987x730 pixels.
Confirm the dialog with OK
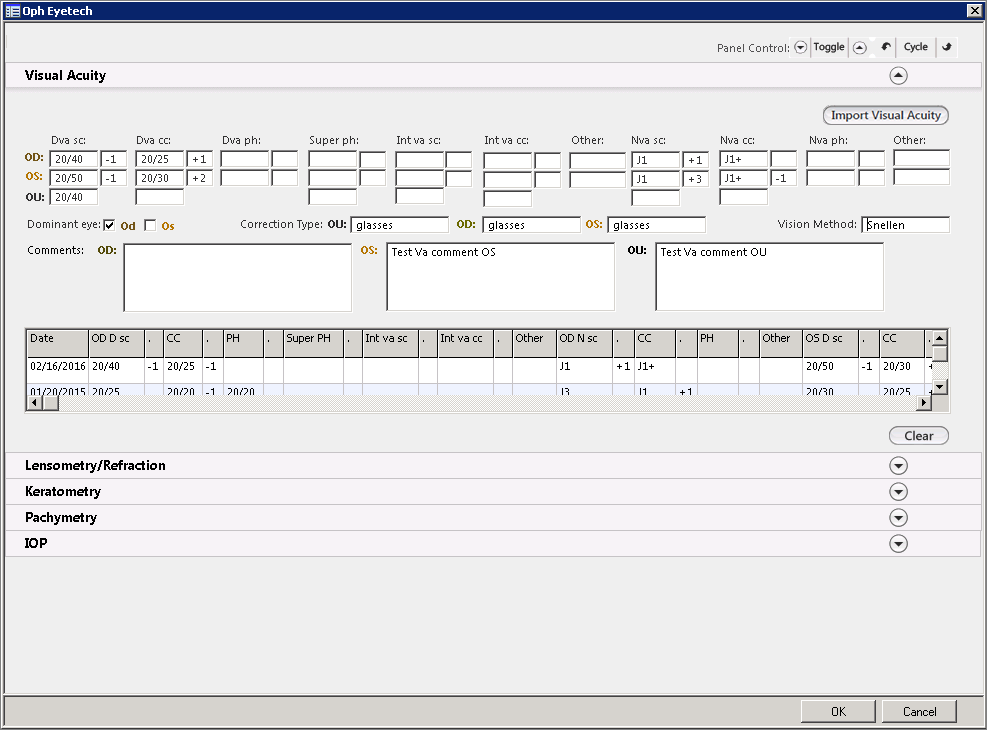pos(838,712)
